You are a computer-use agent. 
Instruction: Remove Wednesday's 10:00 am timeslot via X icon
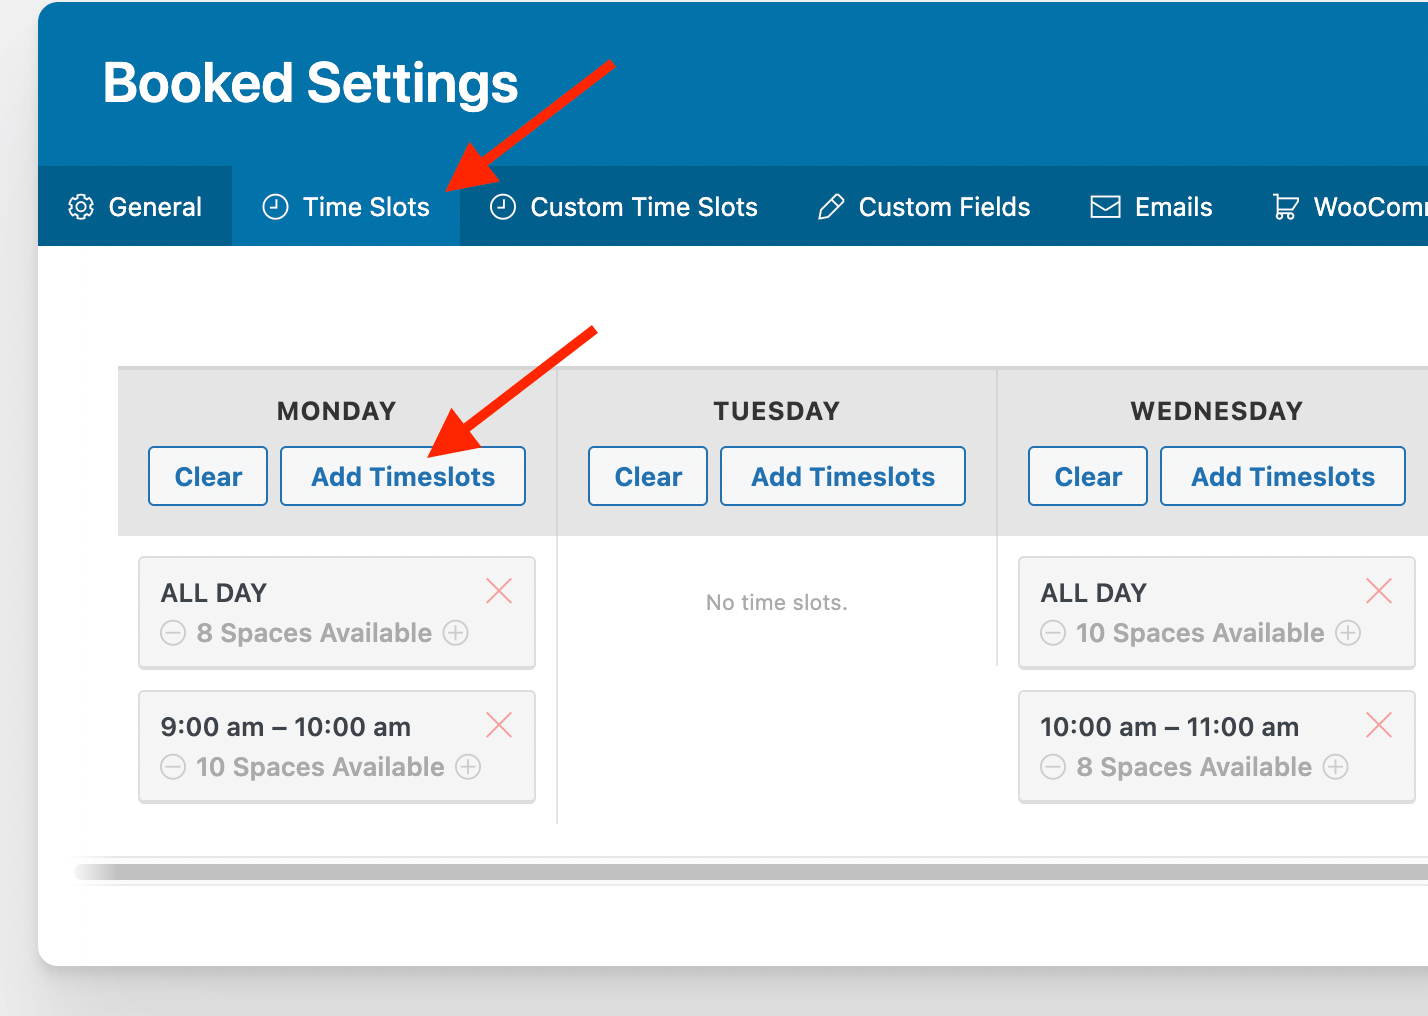pyautogui.click(x=1379, y=725)
